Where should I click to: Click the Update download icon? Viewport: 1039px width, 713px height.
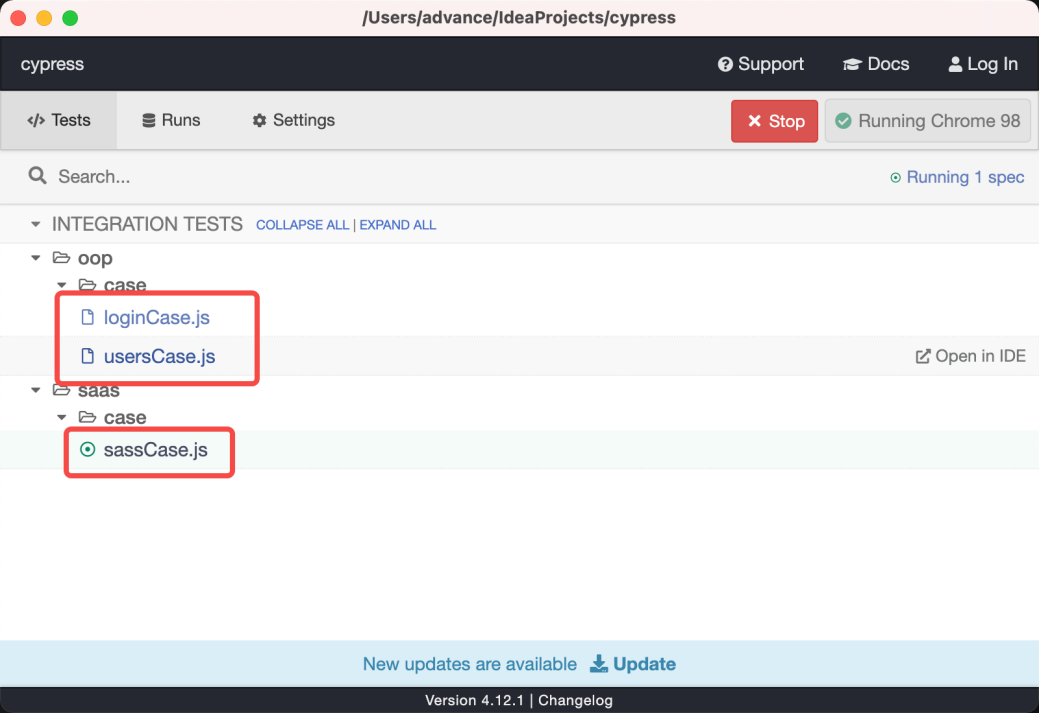pos(598,663)
